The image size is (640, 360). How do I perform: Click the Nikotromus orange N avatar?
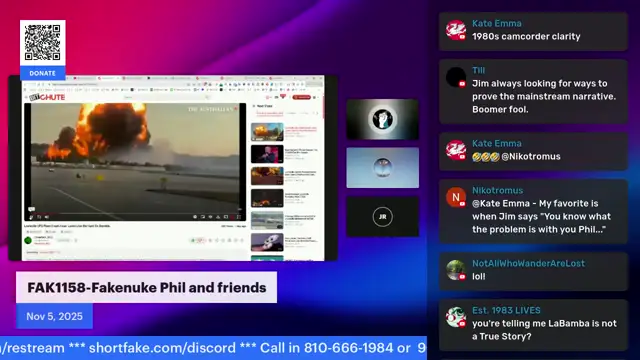[x=456, y=197]
